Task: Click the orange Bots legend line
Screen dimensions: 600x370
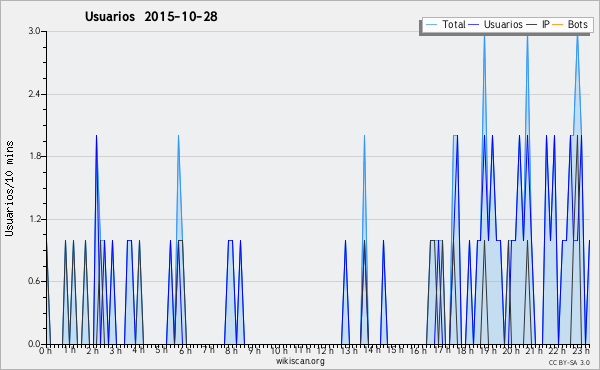Action: click(x=558, y=25)
